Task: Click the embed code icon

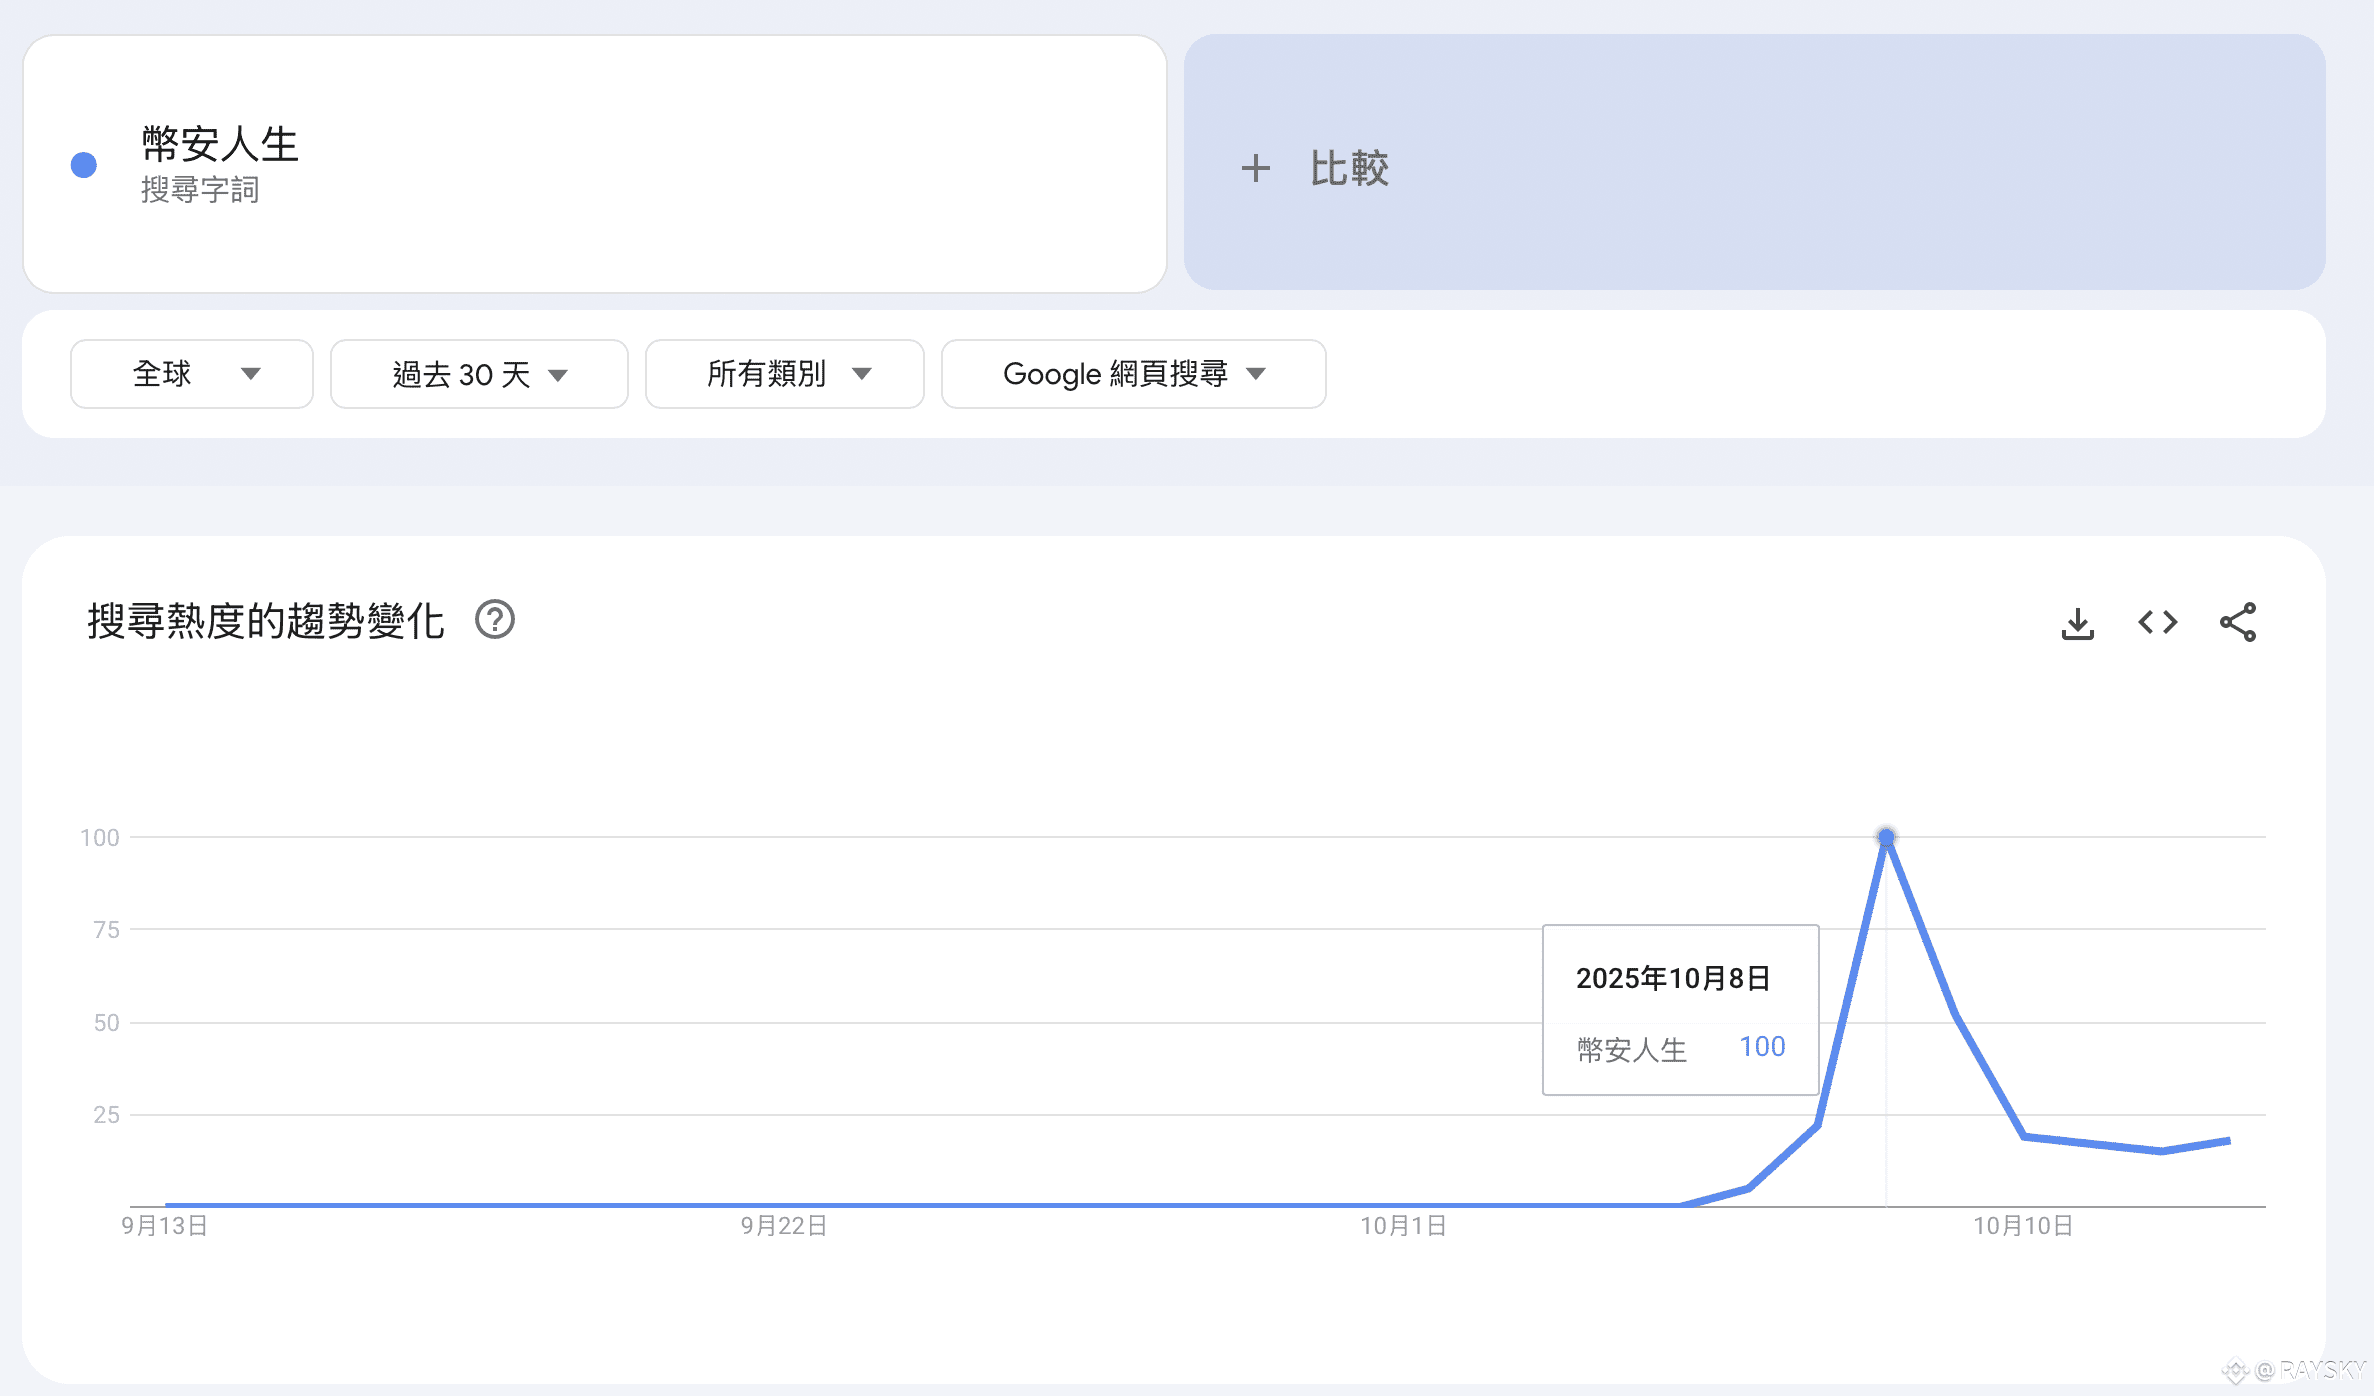Action: [x=2157, y=623]
